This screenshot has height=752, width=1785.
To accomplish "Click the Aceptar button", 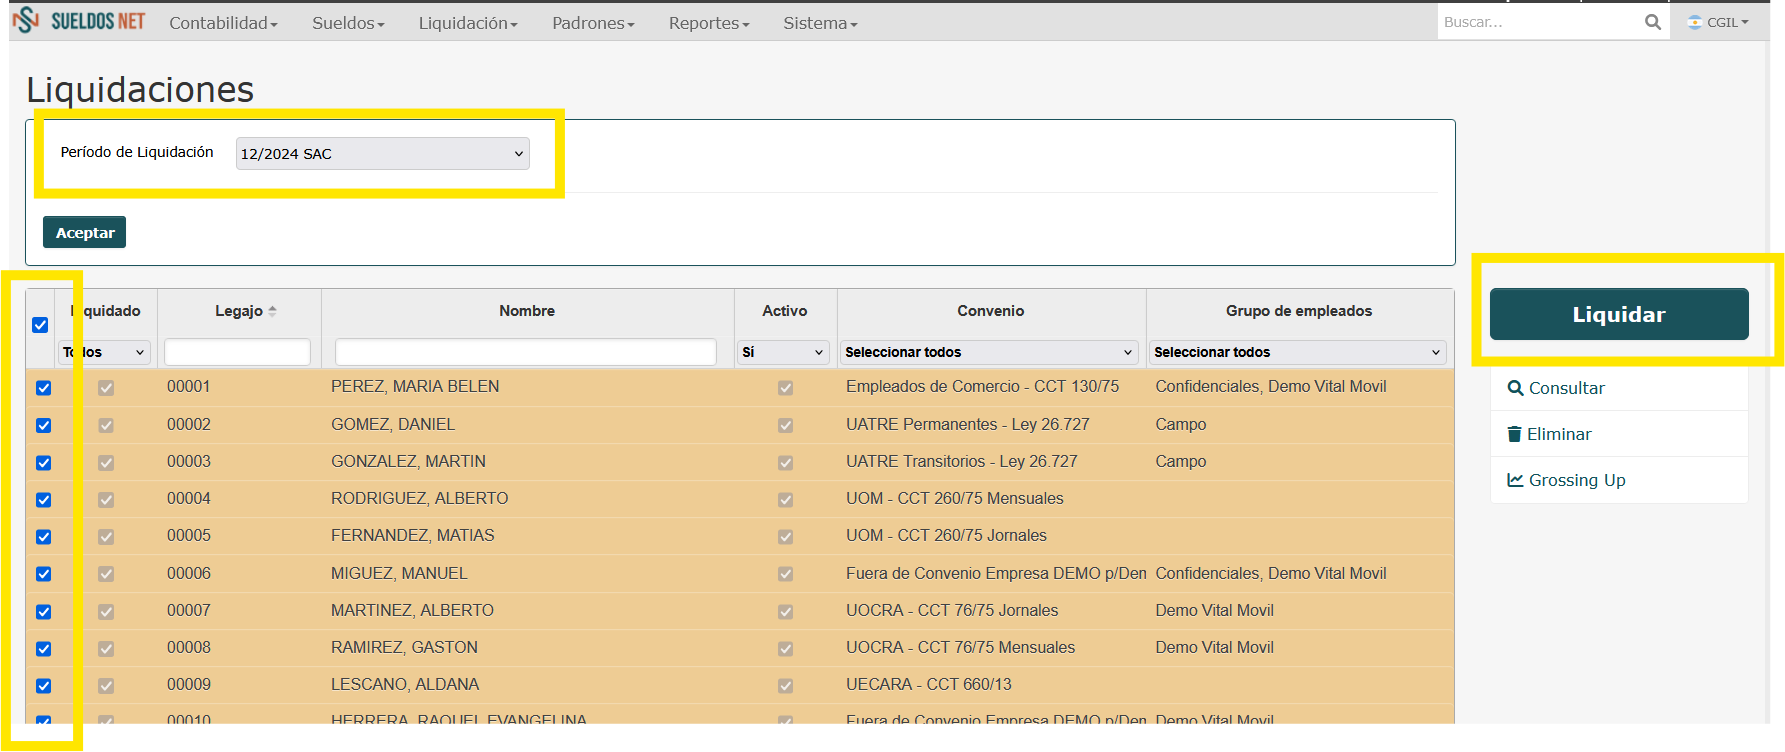I will 85,232.
